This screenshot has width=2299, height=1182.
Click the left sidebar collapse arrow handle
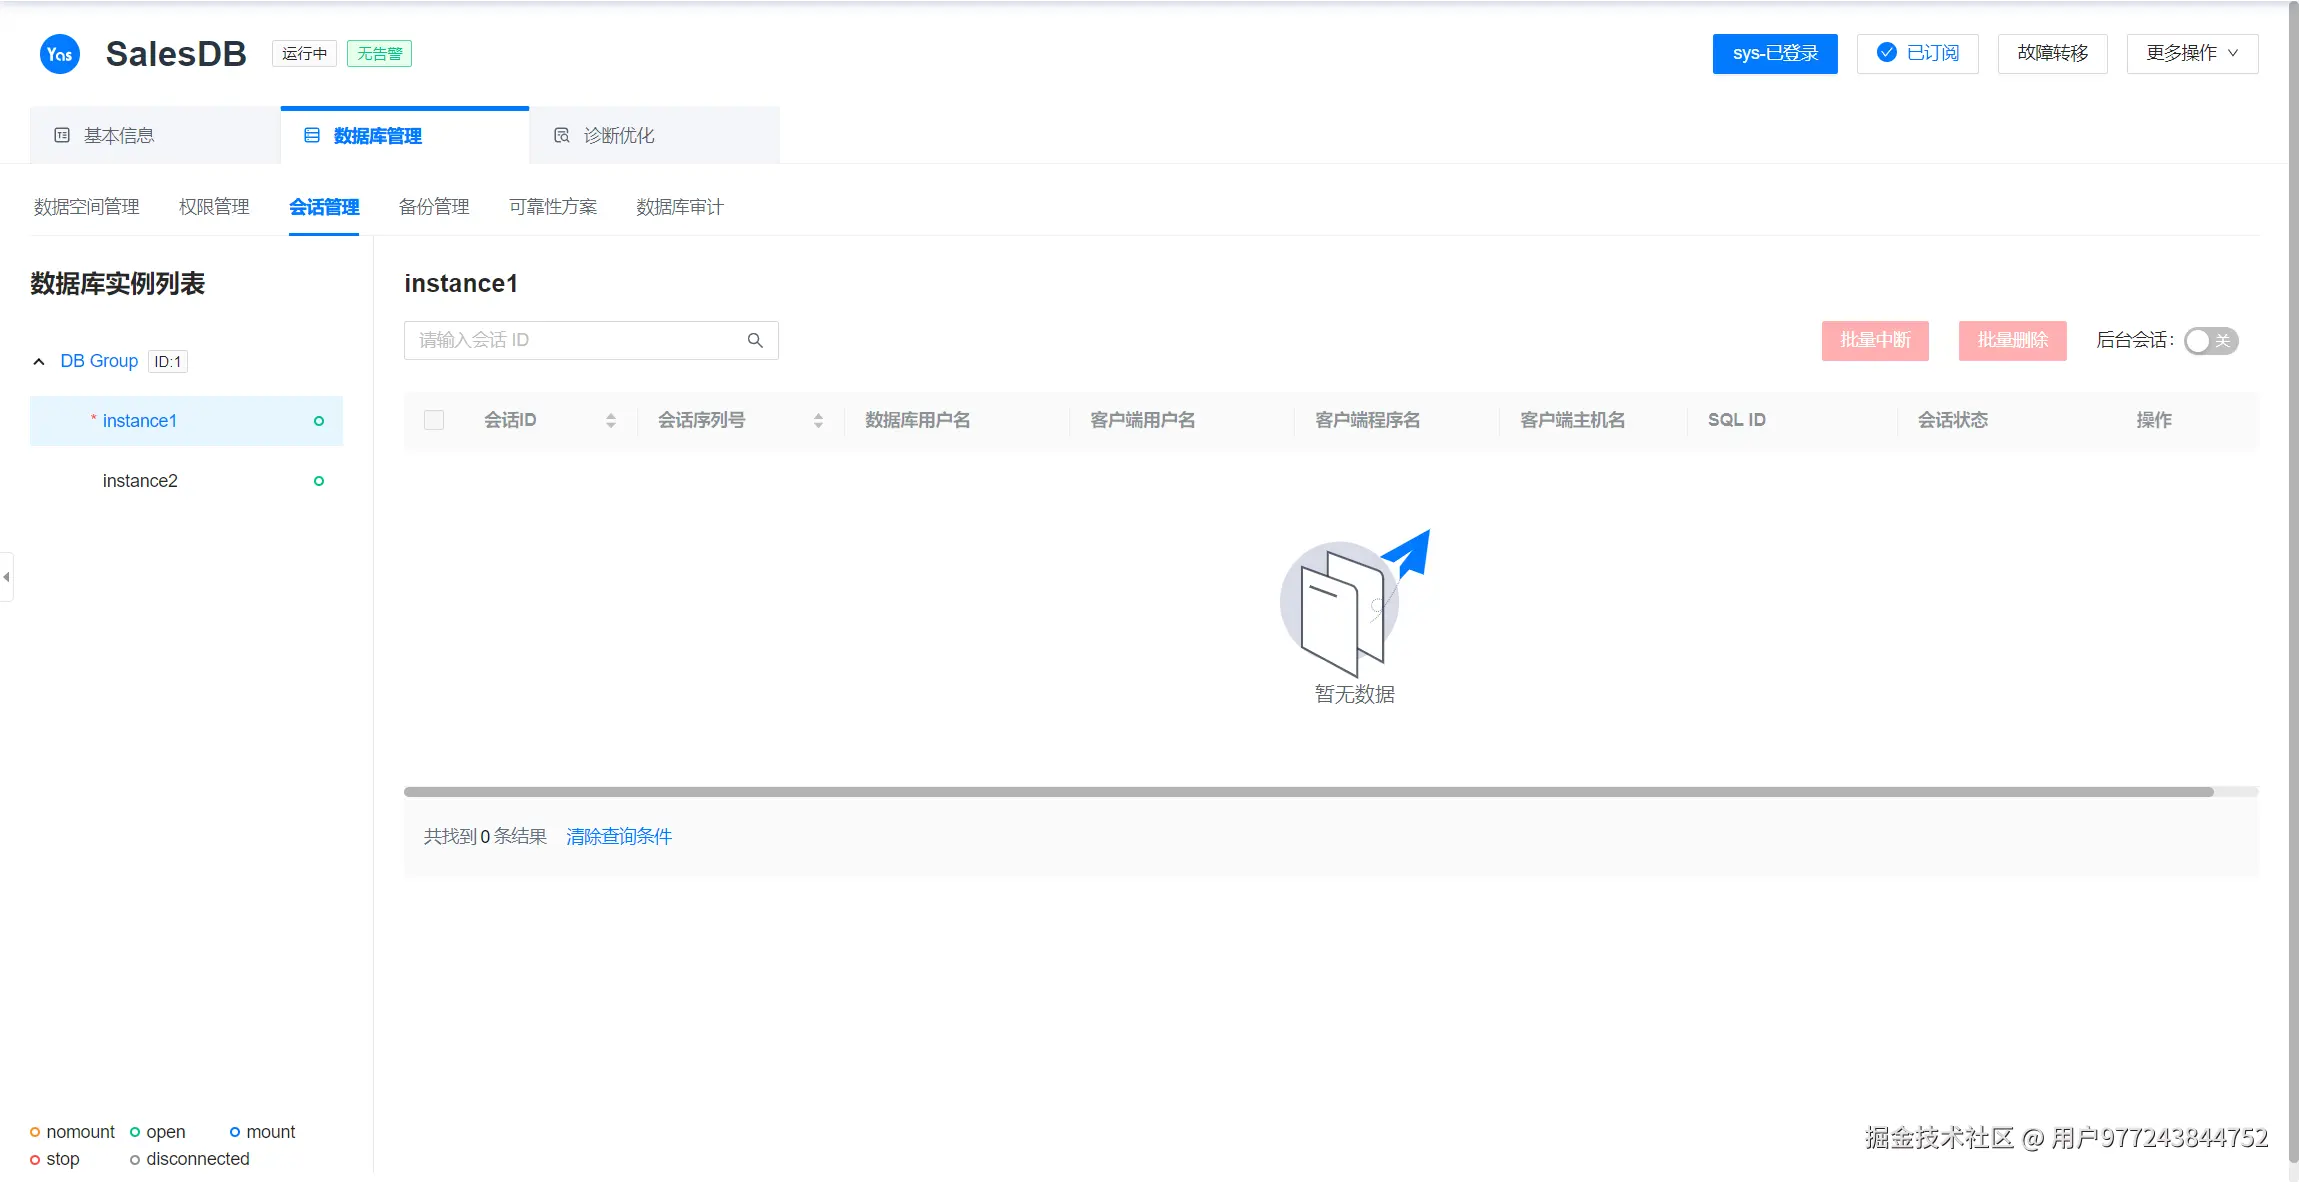pyautogui.click(x=6, y=577)
